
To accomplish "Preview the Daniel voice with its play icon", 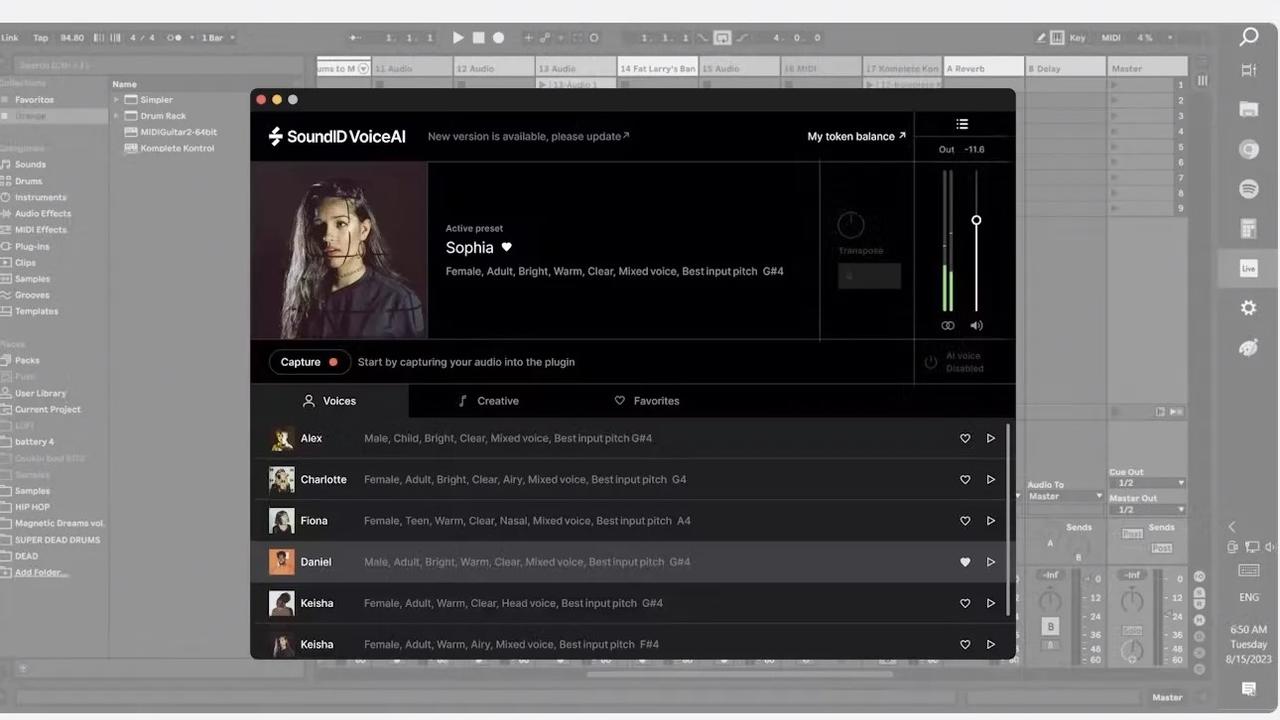I will [991, 562].
